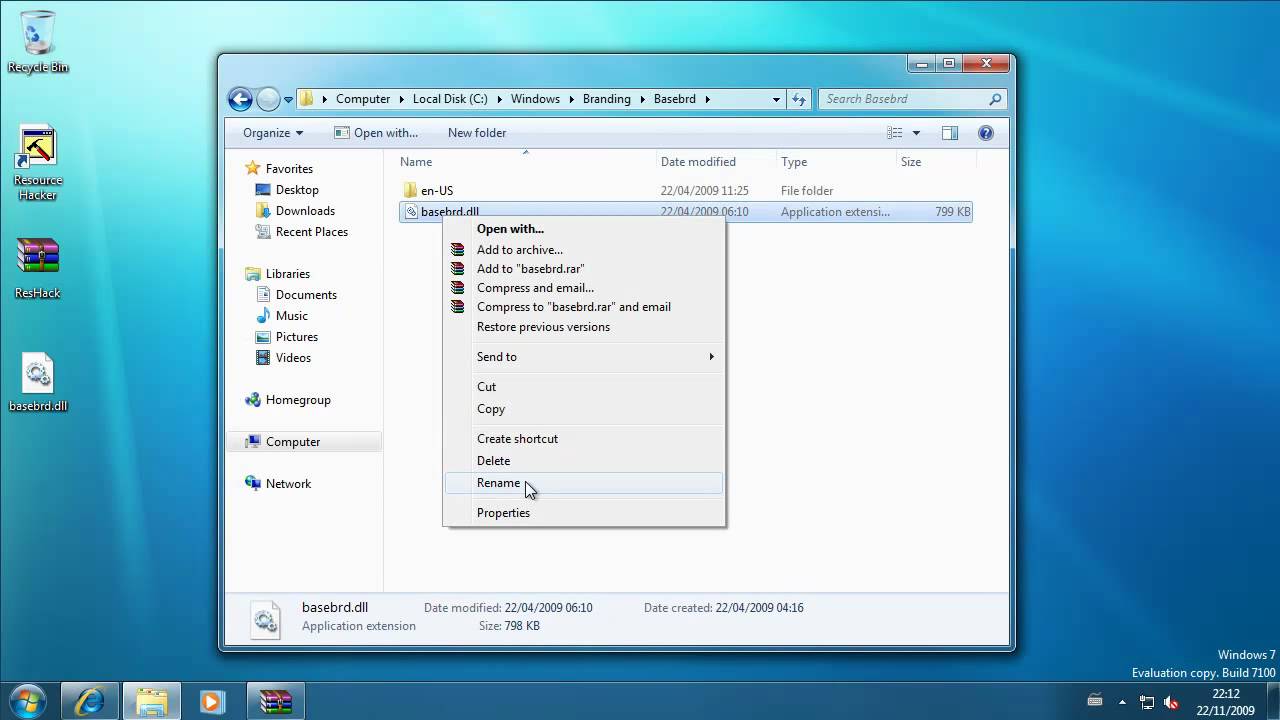Select the Resource Hacker desktop shortcut
The height and width of the screenshot is (720, 1280).
pyautogui.click(x=38, y=163)
